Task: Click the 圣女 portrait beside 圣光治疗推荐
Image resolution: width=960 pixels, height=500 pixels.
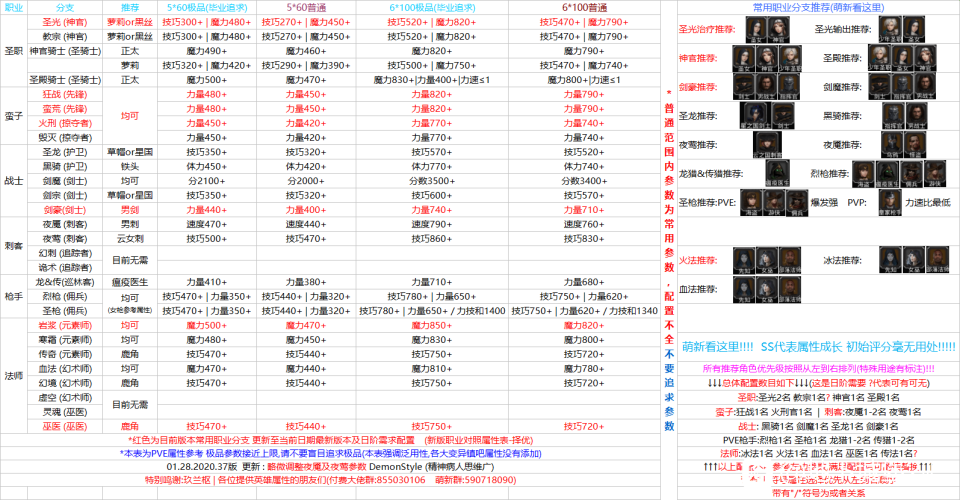Action: coord(756,29)
